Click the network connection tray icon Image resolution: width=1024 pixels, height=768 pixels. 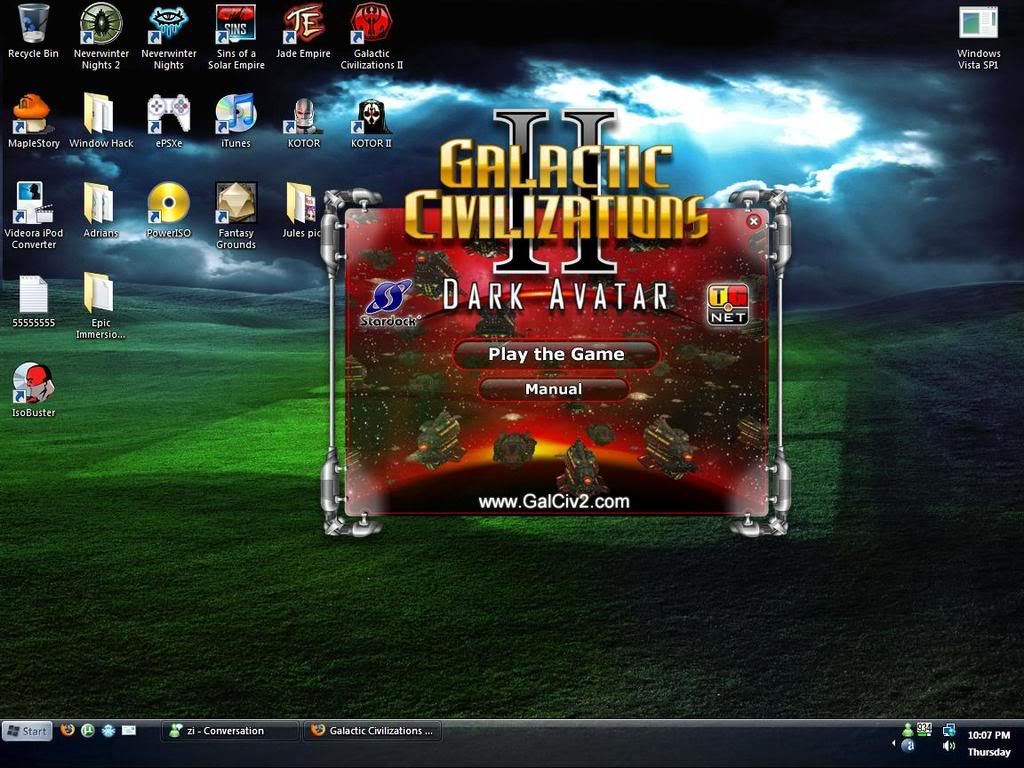[949, 729]
